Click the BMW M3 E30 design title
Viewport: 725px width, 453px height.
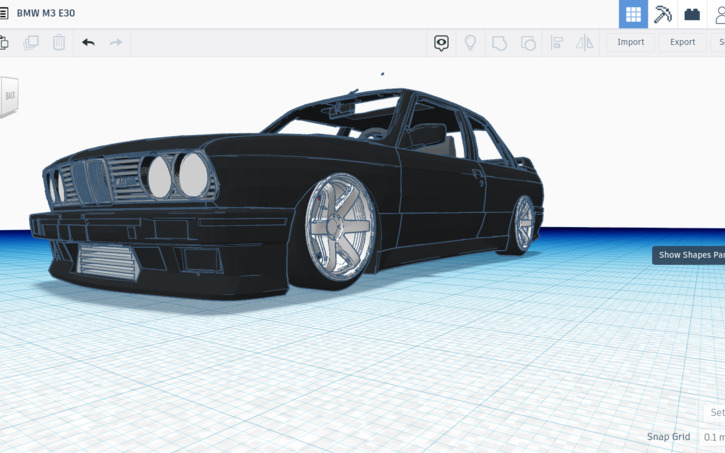click(x=46, y=13)
